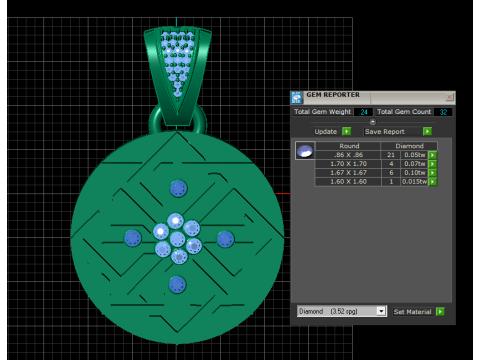This screenshot has height=360, width=480.
Task: Click the '.86 X .86' size cell
Action: tap(348, 155)
